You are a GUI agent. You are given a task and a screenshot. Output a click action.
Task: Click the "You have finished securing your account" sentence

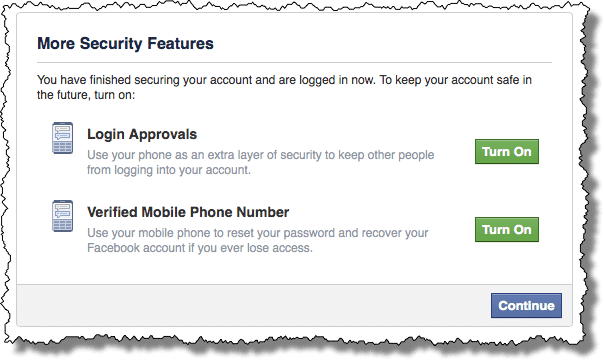coord(206,80)
